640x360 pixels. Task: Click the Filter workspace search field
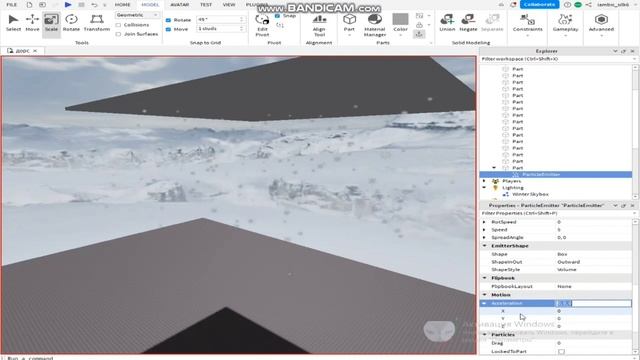[x=557, y=59]
